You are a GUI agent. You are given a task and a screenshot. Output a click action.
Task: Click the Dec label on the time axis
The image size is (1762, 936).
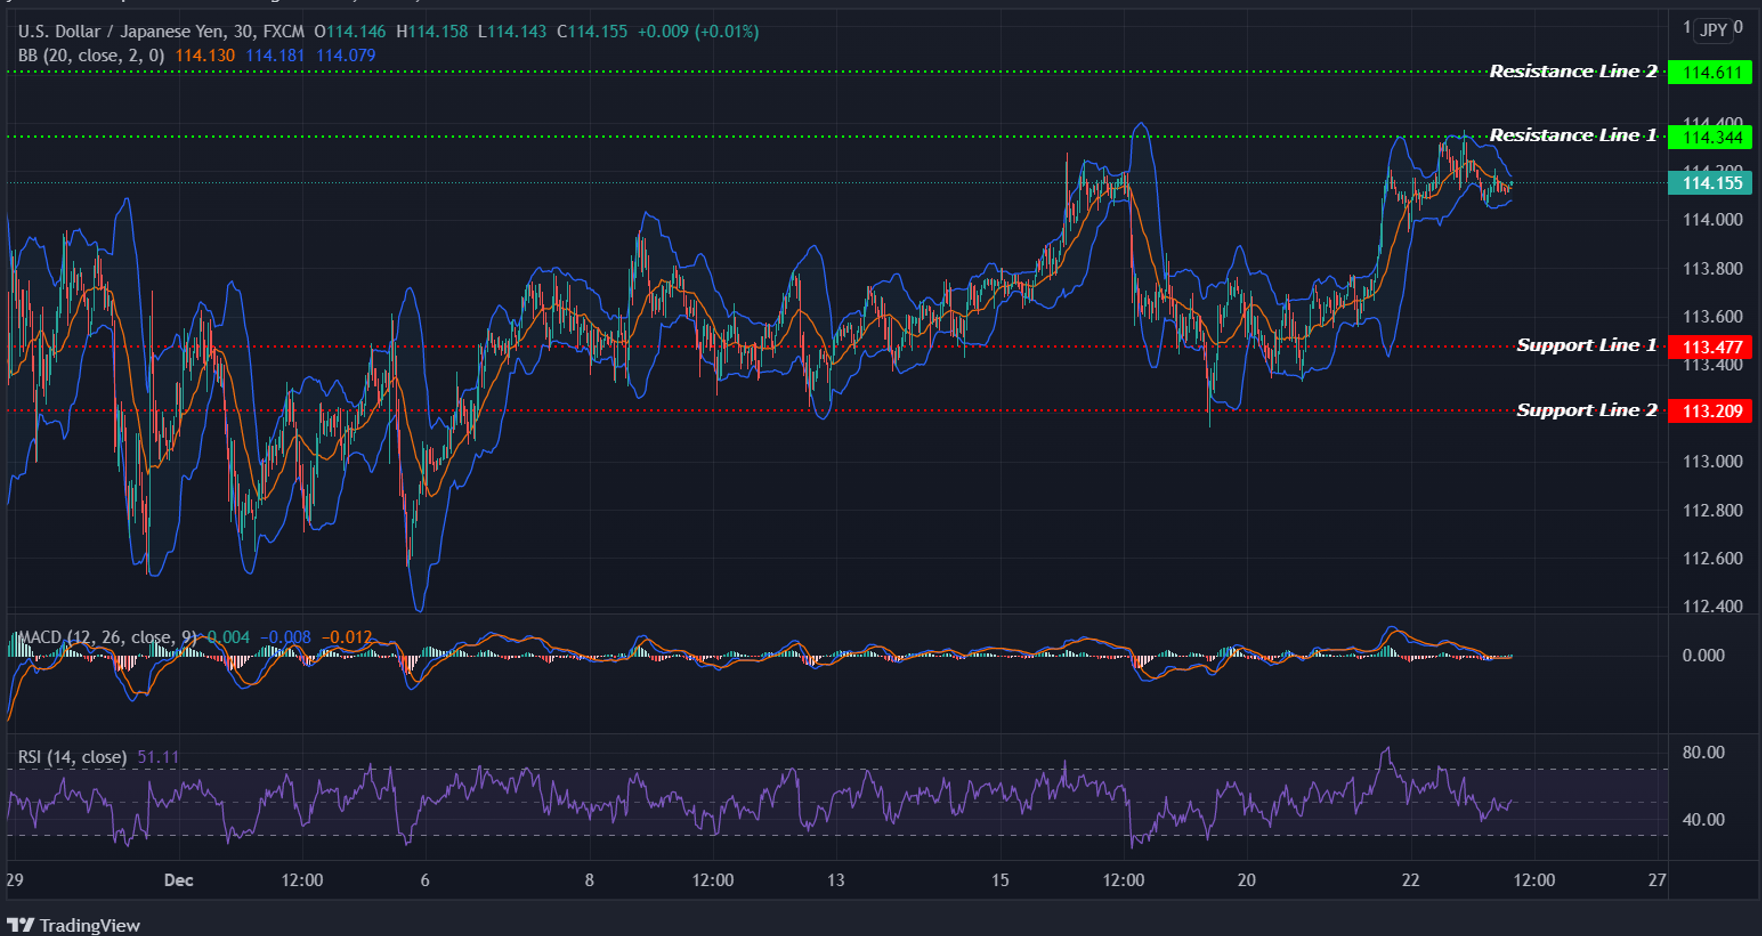coord(179,881)
